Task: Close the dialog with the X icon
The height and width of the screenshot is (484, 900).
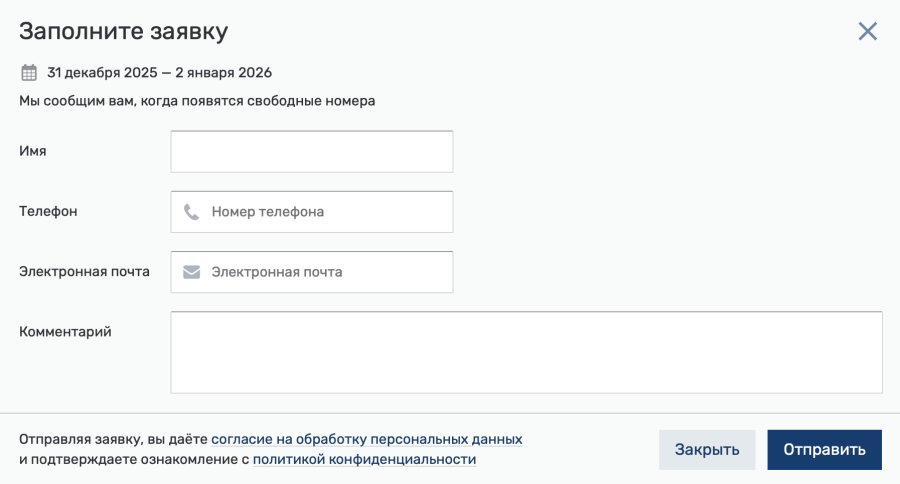Action: (867, 31)
